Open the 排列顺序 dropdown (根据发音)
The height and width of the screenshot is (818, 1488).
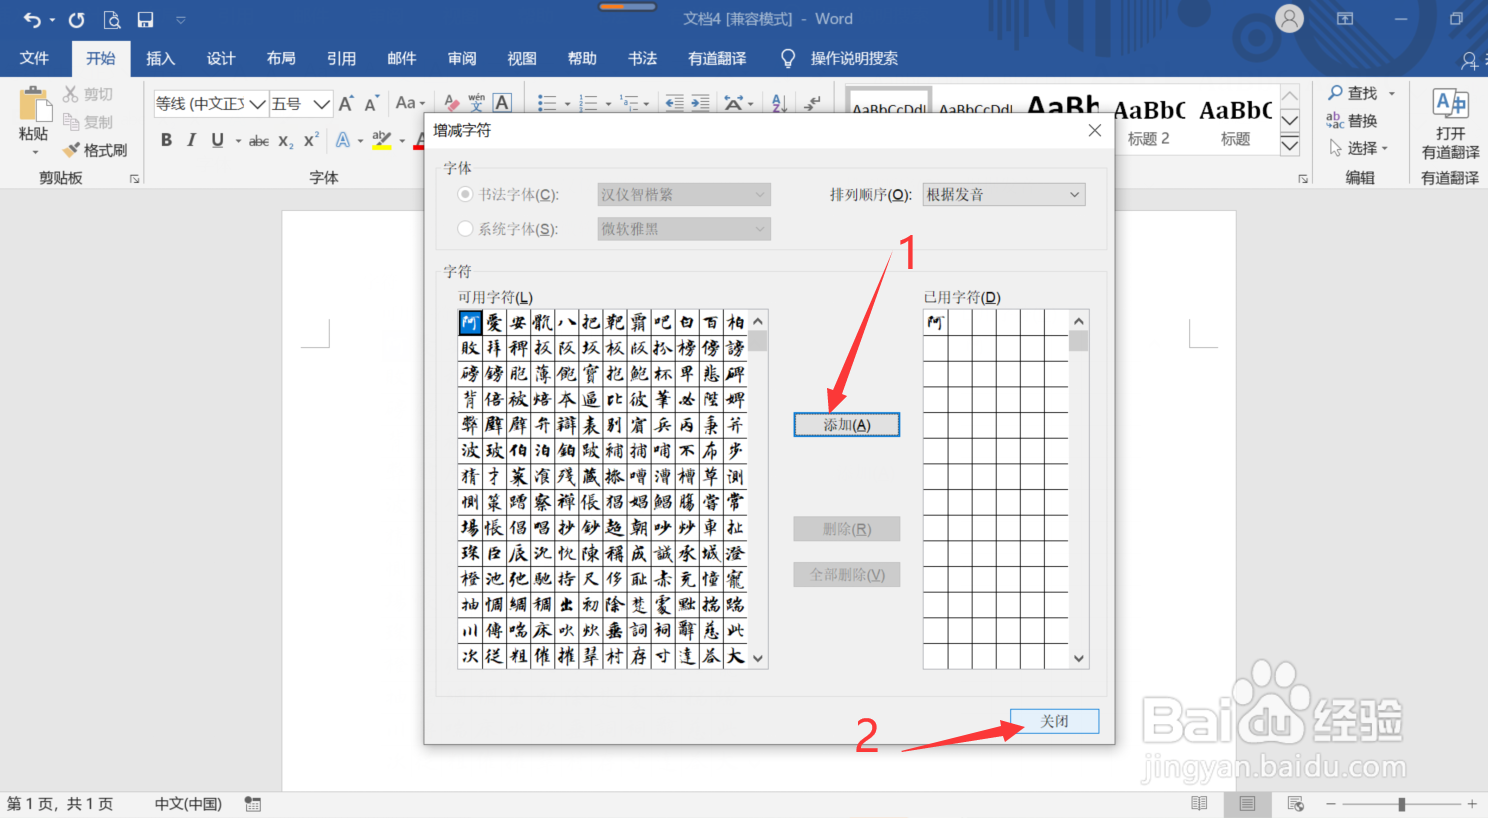pyautogui.click(x=1004, y=194)
